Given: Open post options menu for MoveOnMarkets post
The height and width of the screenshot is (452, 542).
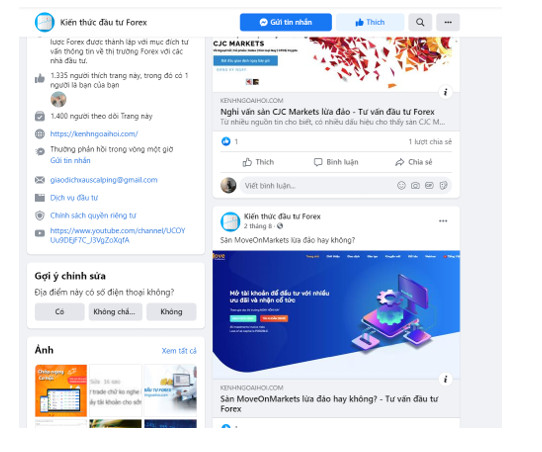Looking at the screenshot, I should [x=443, y=221].
